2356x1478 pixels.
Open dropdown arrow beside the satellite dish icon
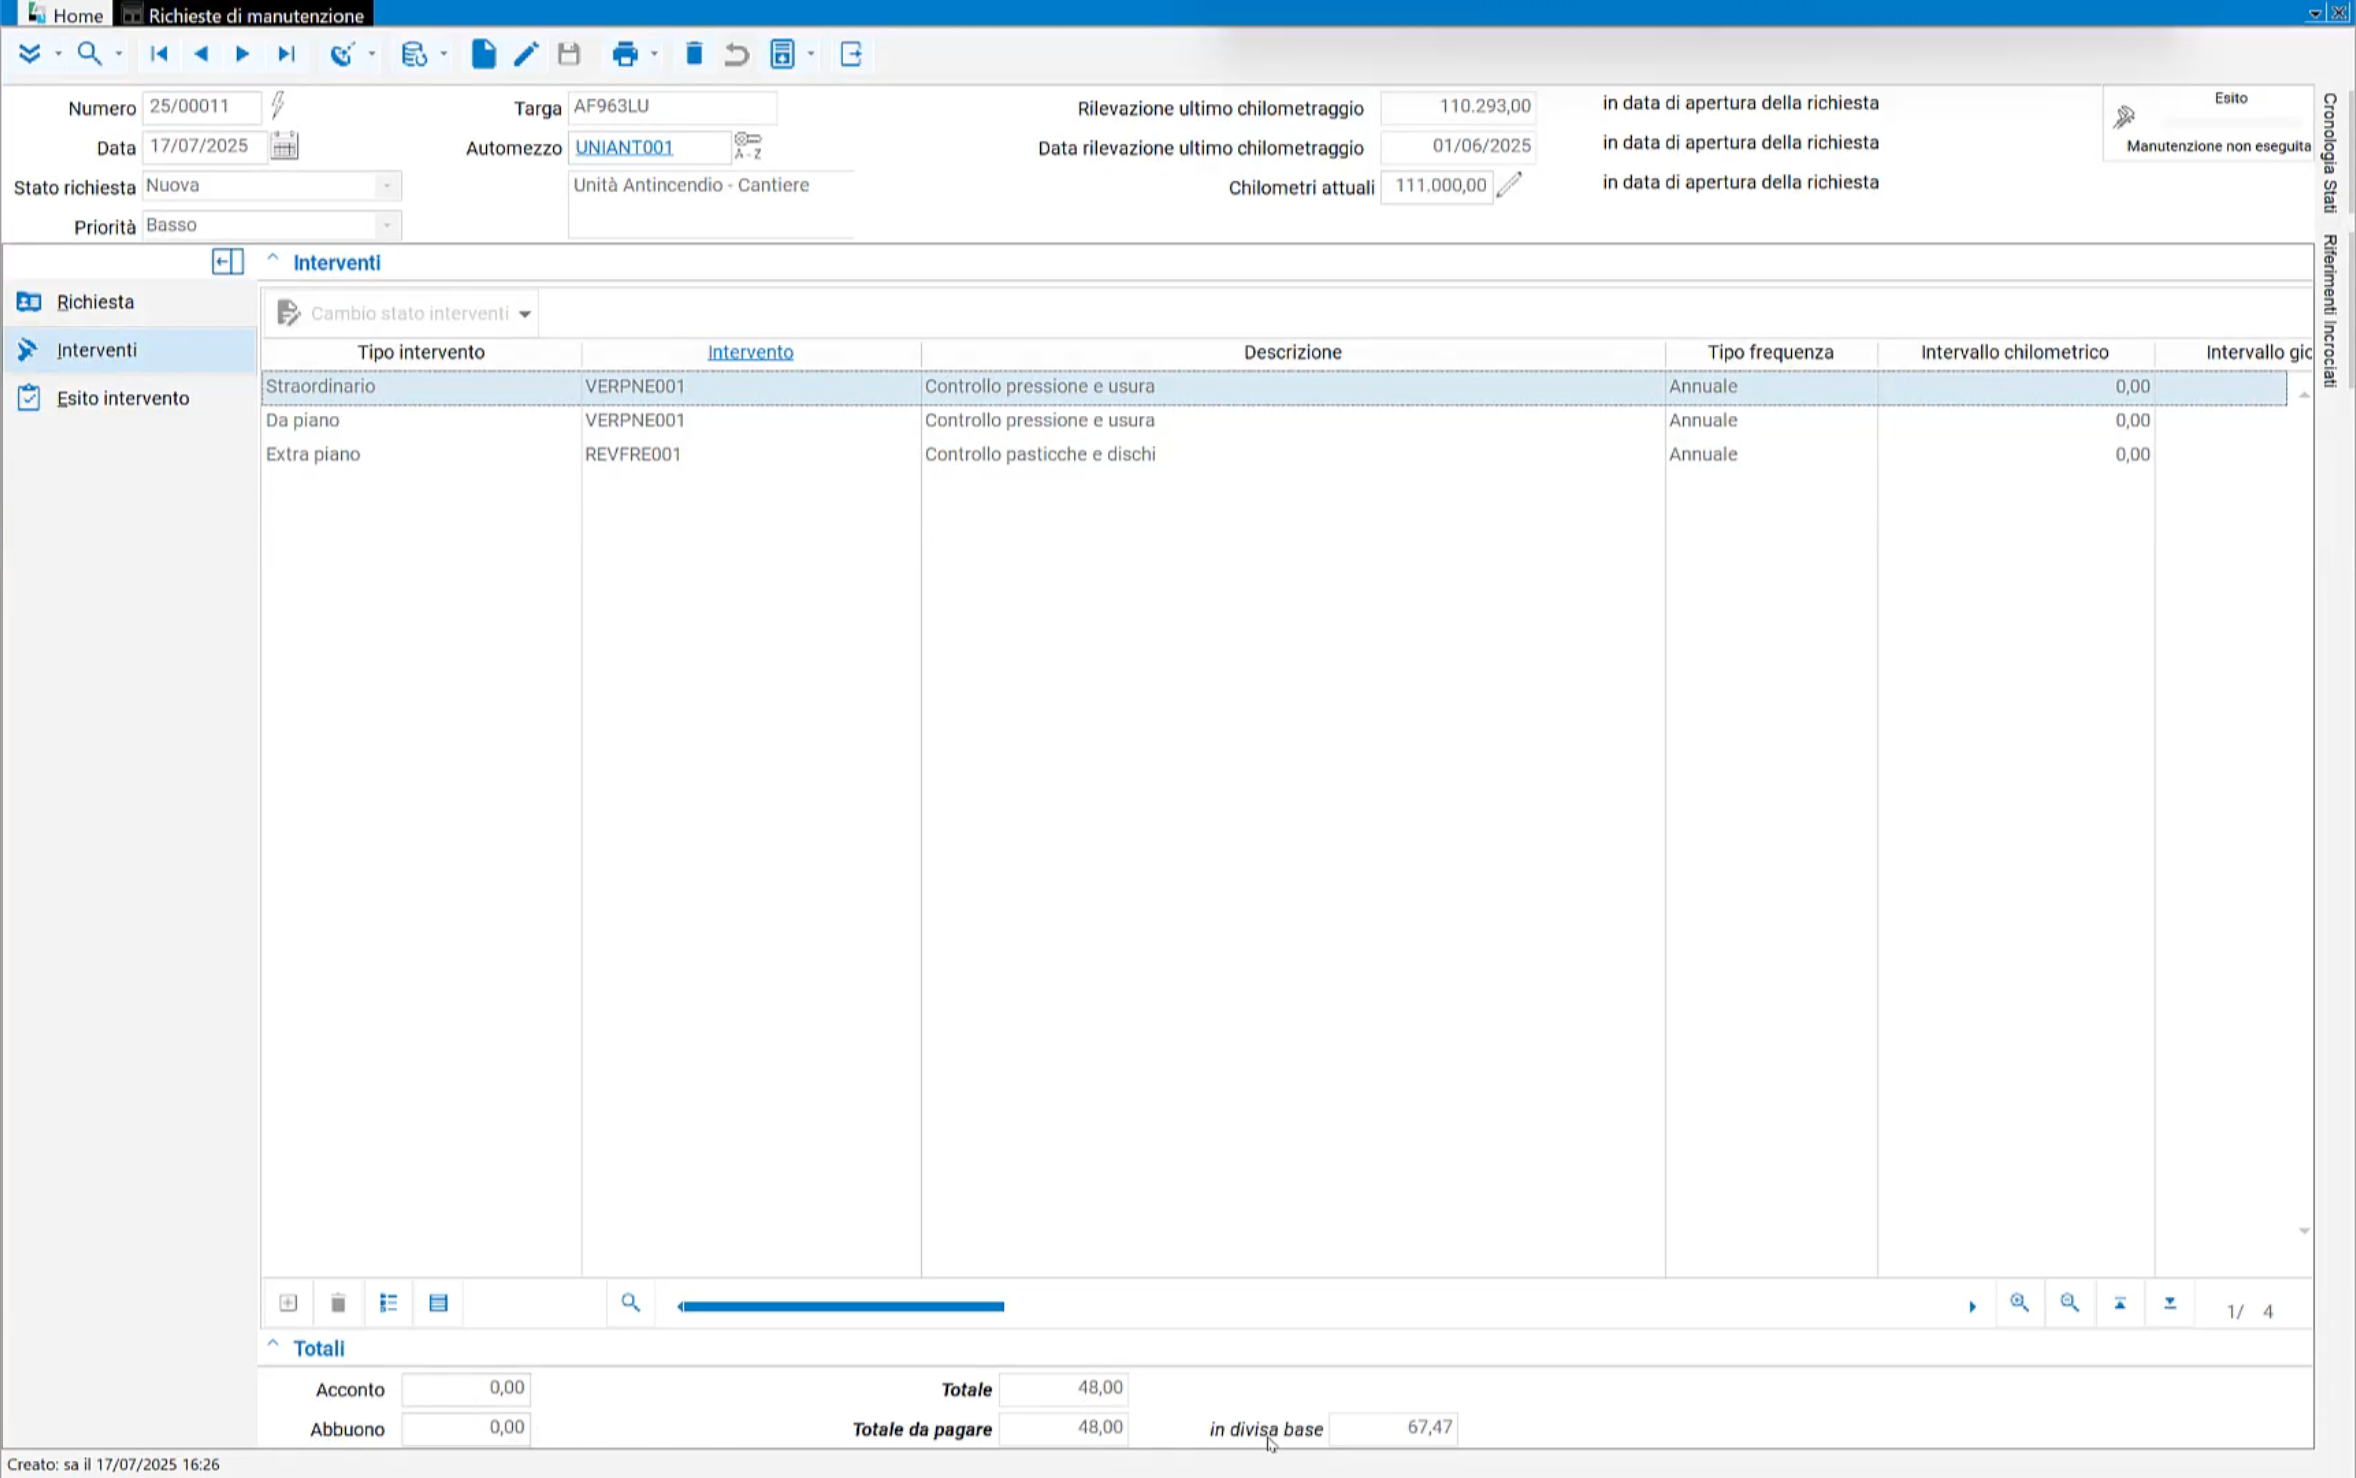click(x=371, y=54)
